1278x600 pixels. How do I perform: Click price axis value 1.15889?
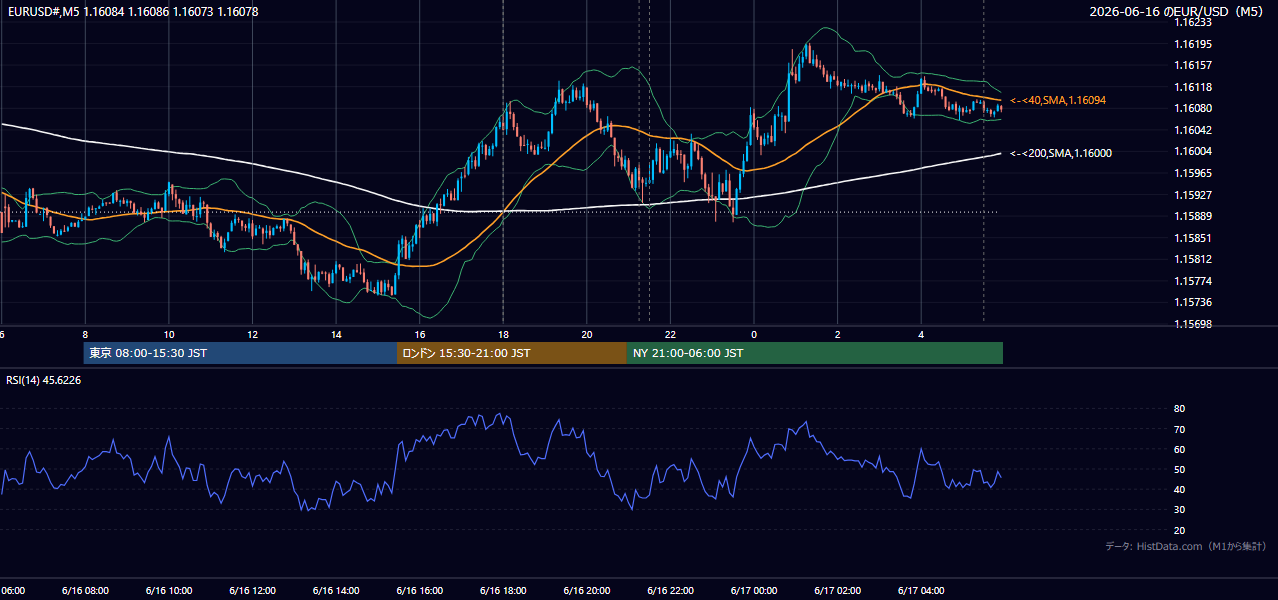1193,216
